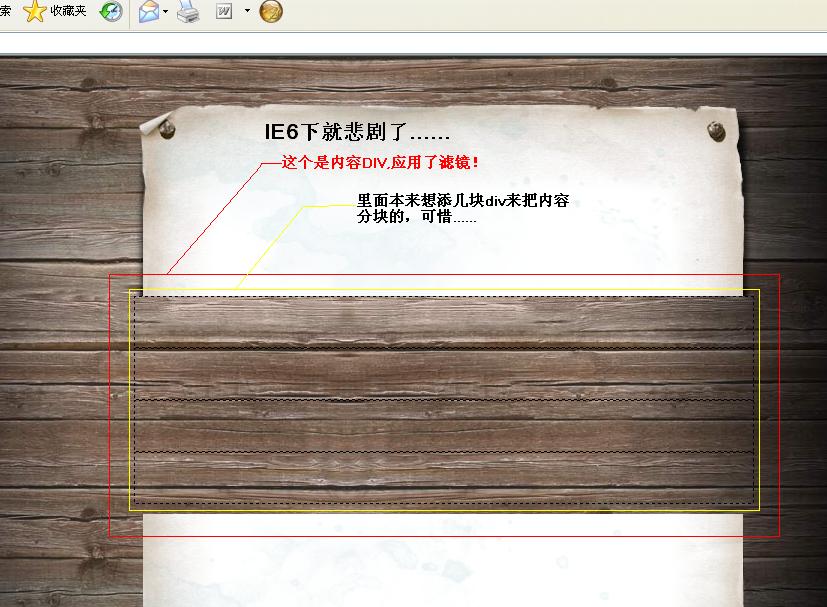Open the Mail envelope icon
The width and height of the screenshot is (827, 607).
coord(149,11)
